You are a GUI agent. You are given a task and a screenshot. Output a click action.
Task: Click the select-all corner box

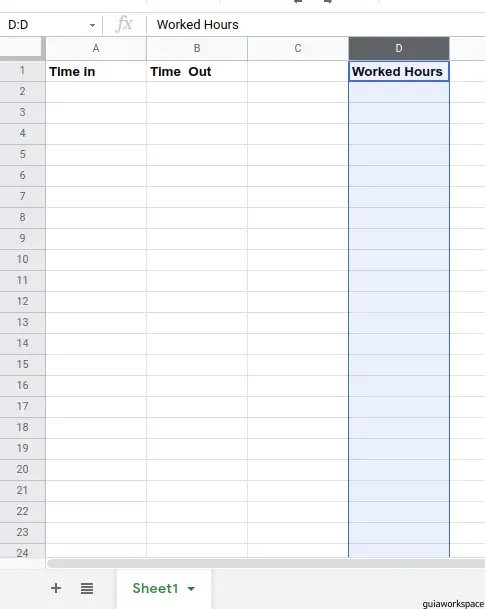22,48
